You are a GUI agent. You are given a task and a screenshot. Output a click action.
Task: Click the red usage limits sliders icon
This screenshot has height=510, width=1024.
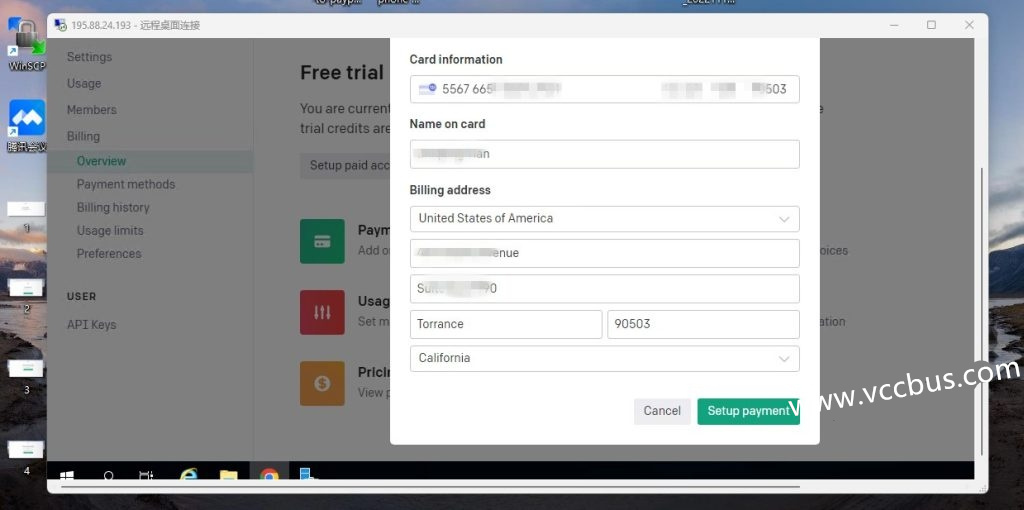(322, 312)
